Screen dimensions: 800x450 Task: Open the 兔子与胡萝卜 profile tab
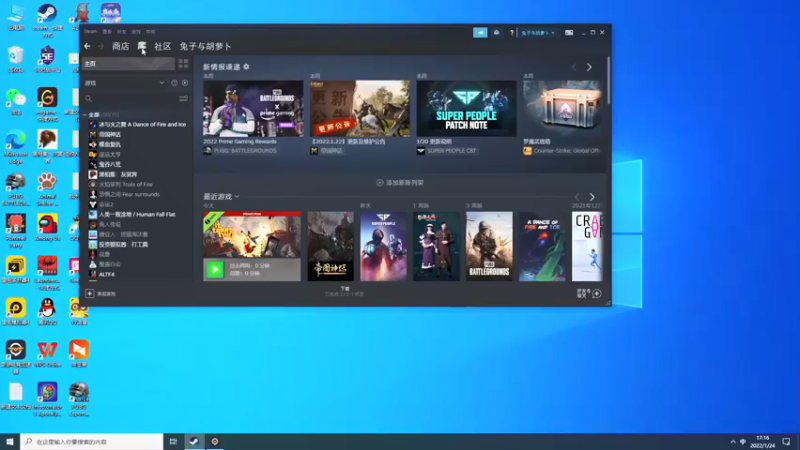[x=205, y=46]
